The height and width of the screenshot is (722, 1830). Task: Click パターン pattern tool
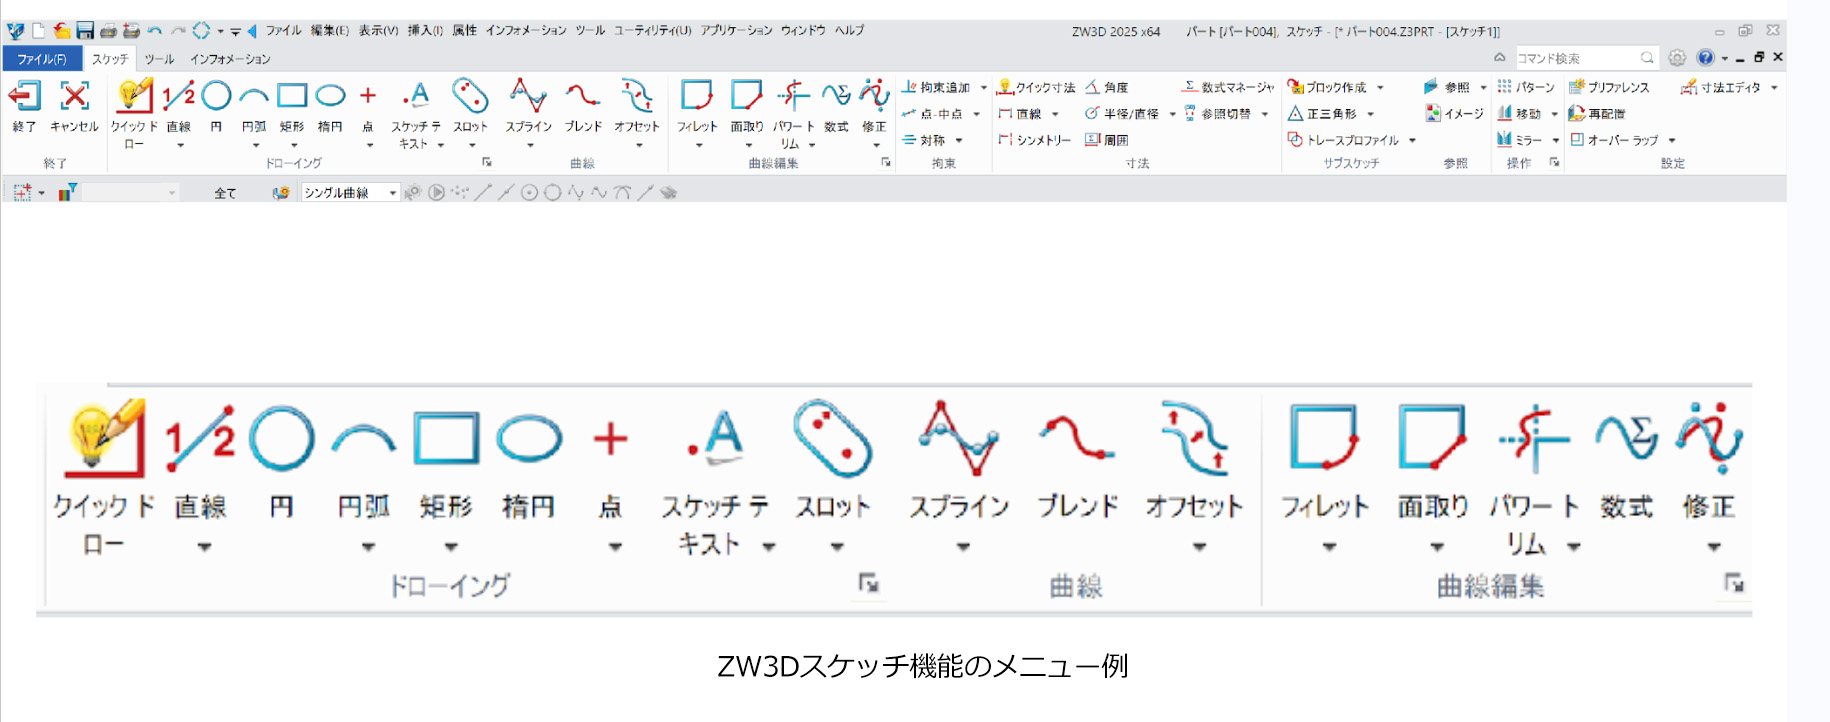(x=1526, y=87)
